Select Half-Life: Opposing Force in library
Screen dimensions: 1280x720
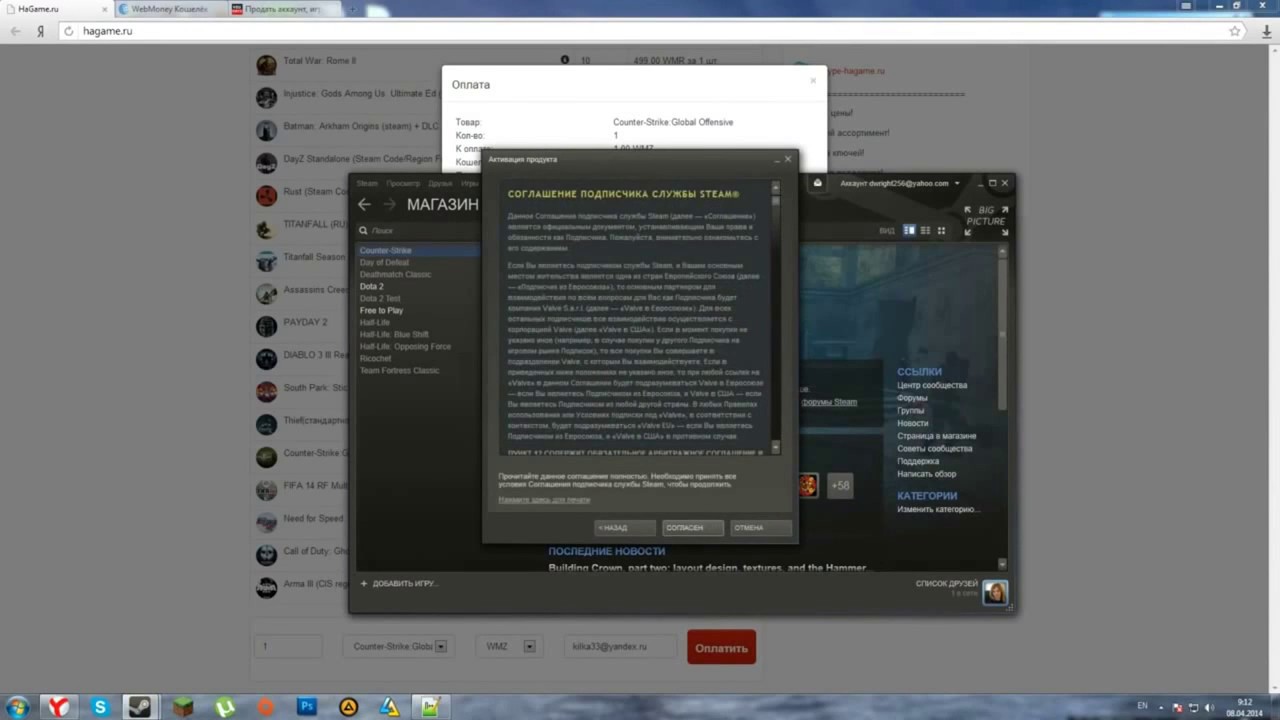coord(405,346)
